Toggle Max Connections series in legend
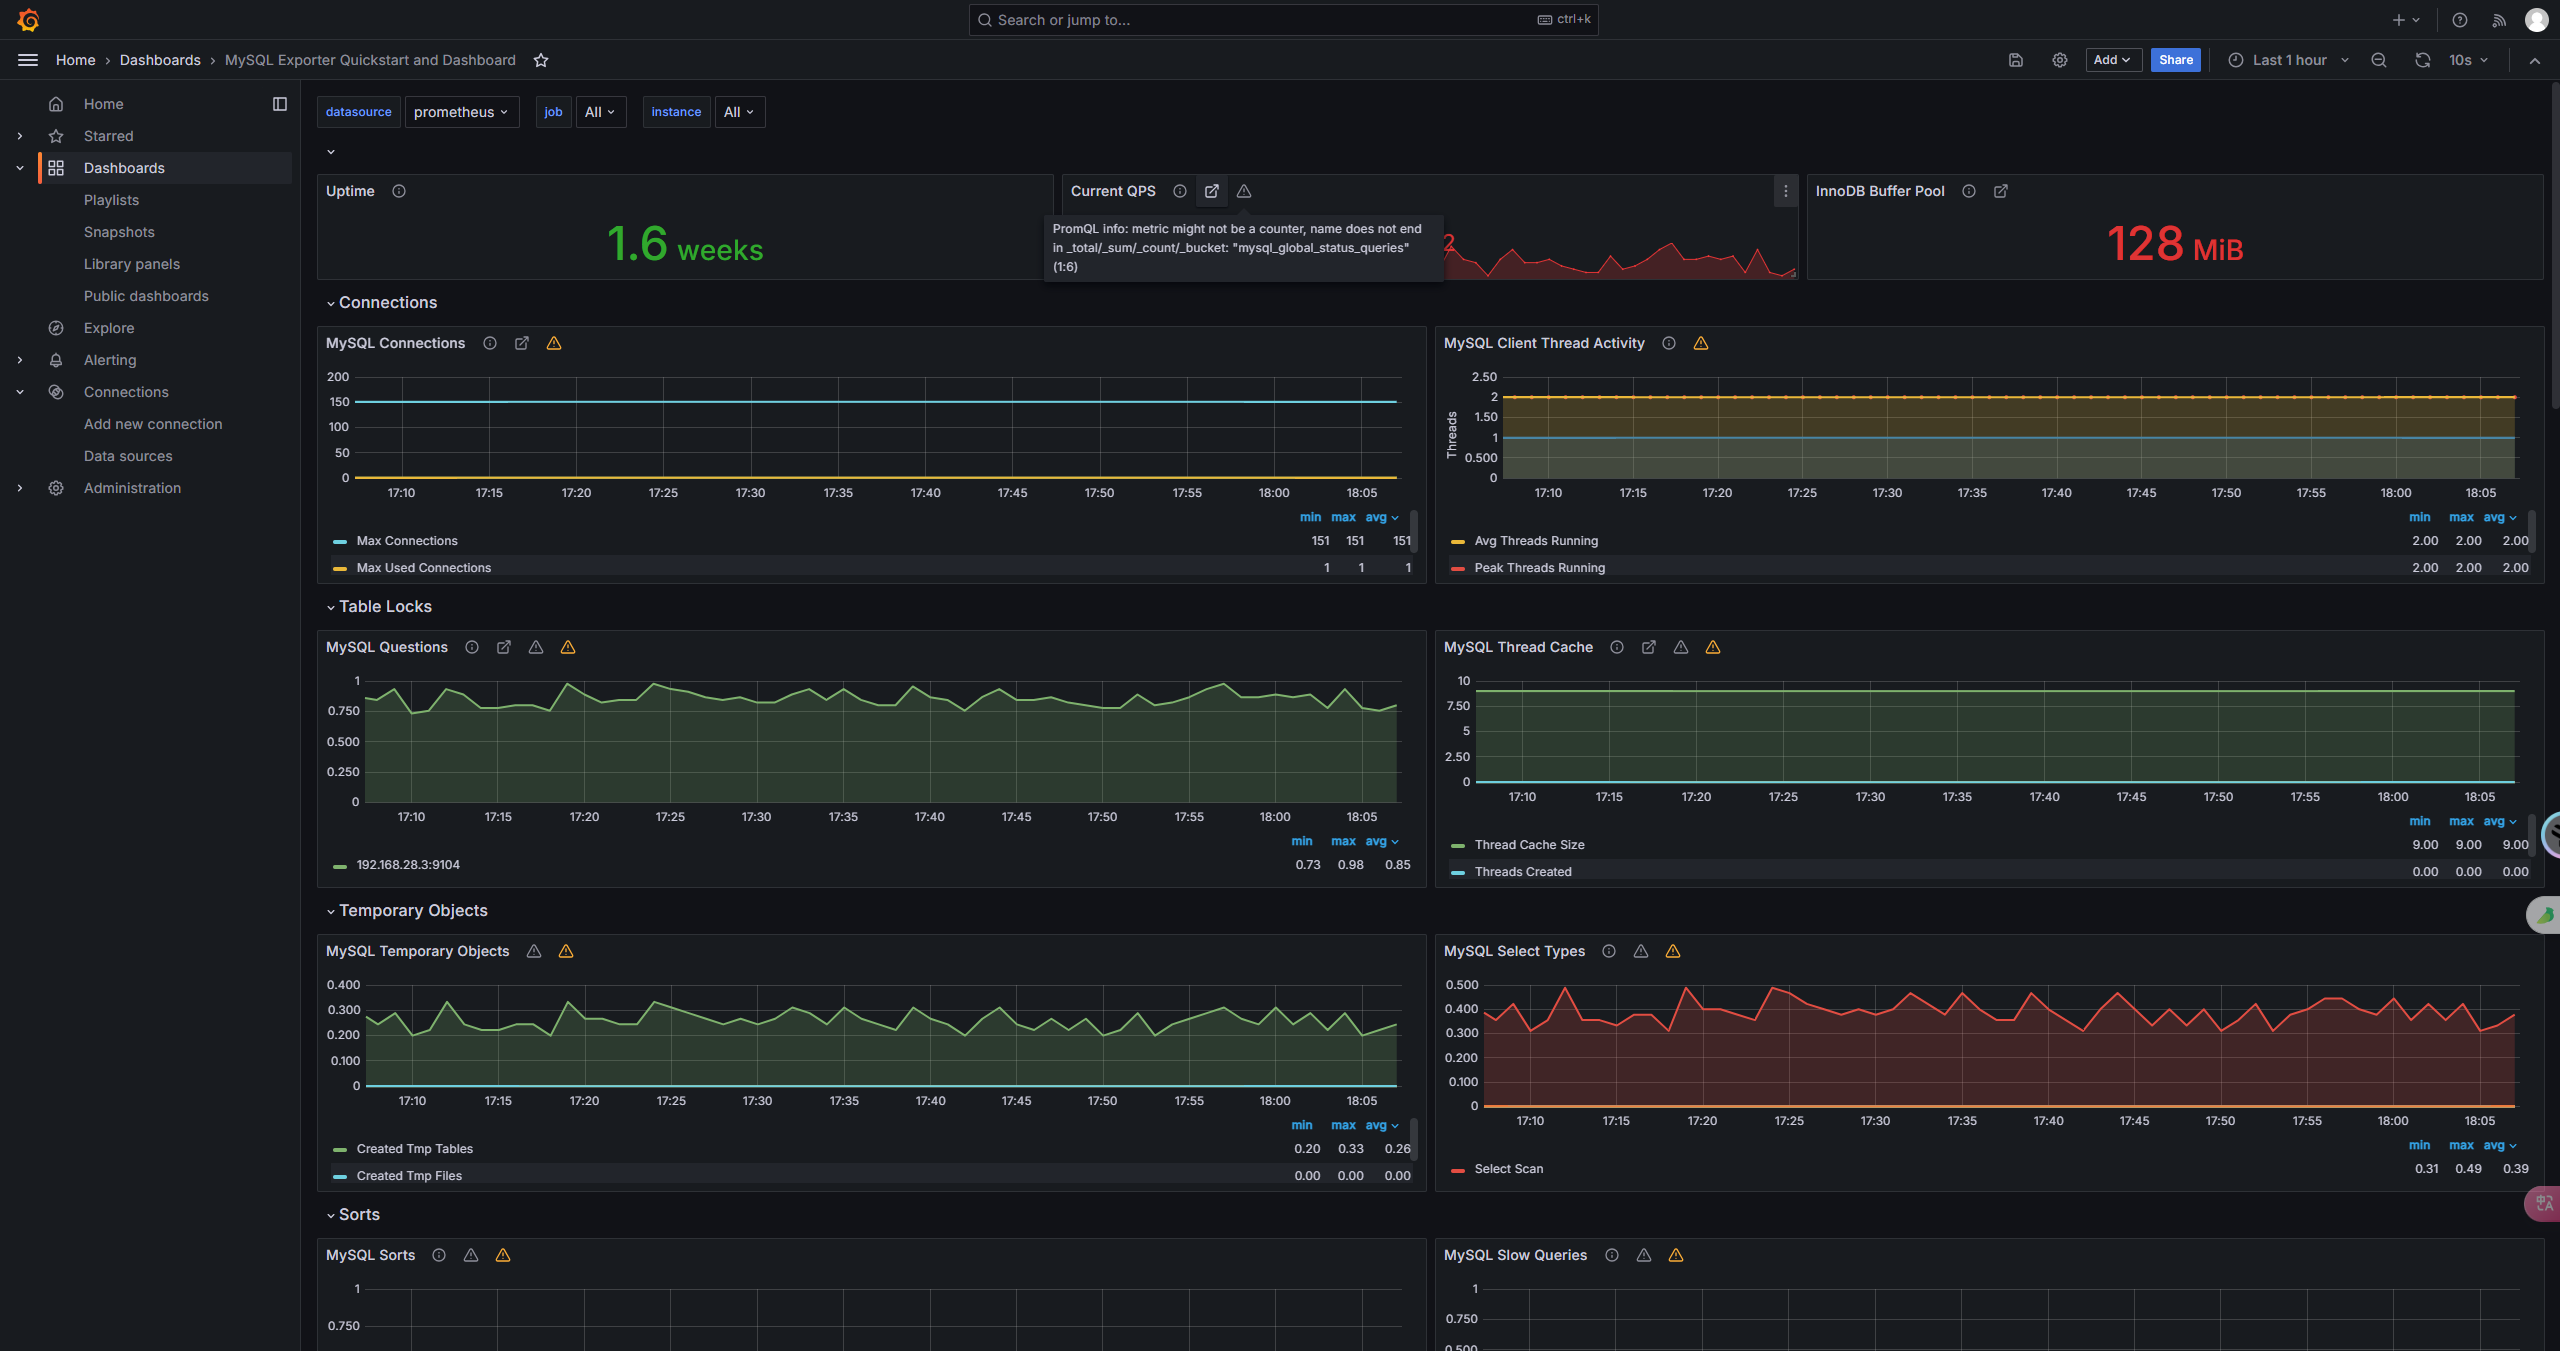 coord(407,541)
